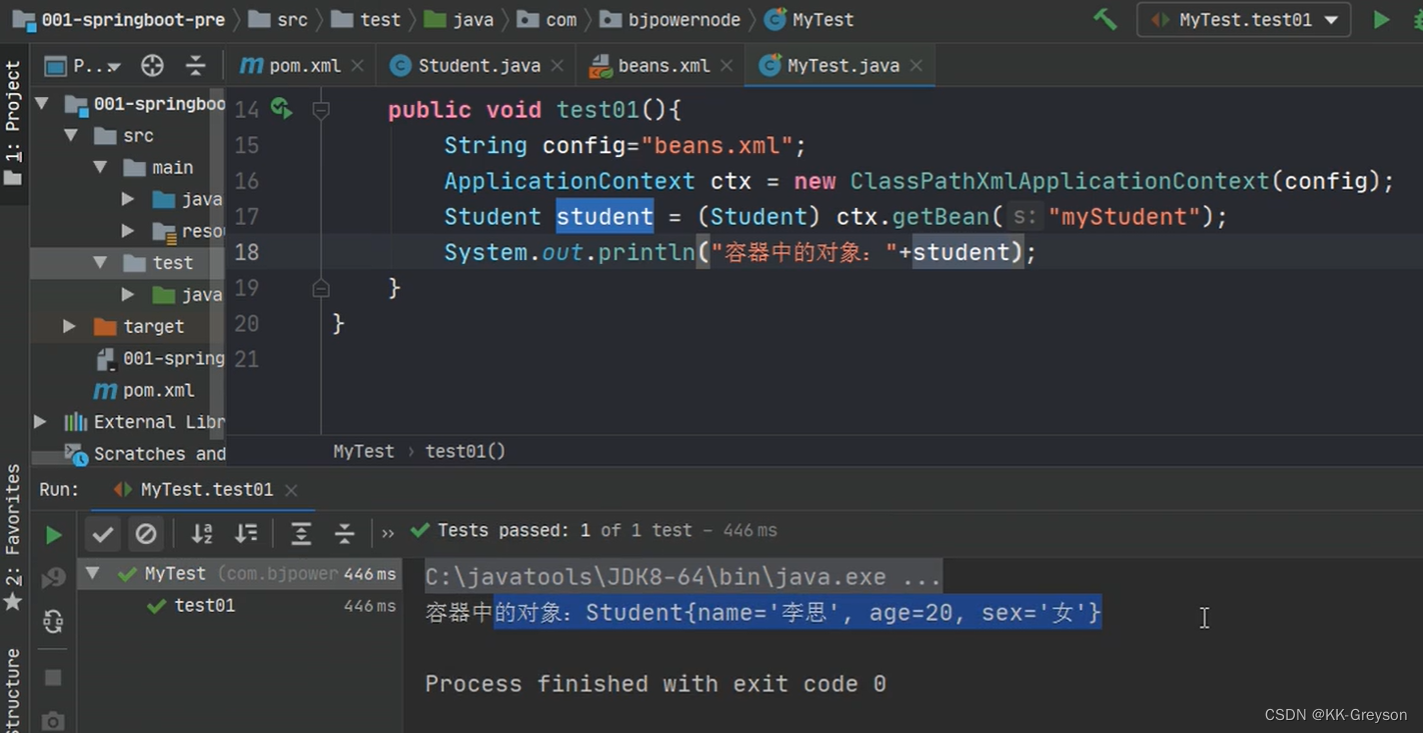Click the test01() editor breadcrumb below the code
This screenshot has height=733, width=1423.
[x=465, y=451]
